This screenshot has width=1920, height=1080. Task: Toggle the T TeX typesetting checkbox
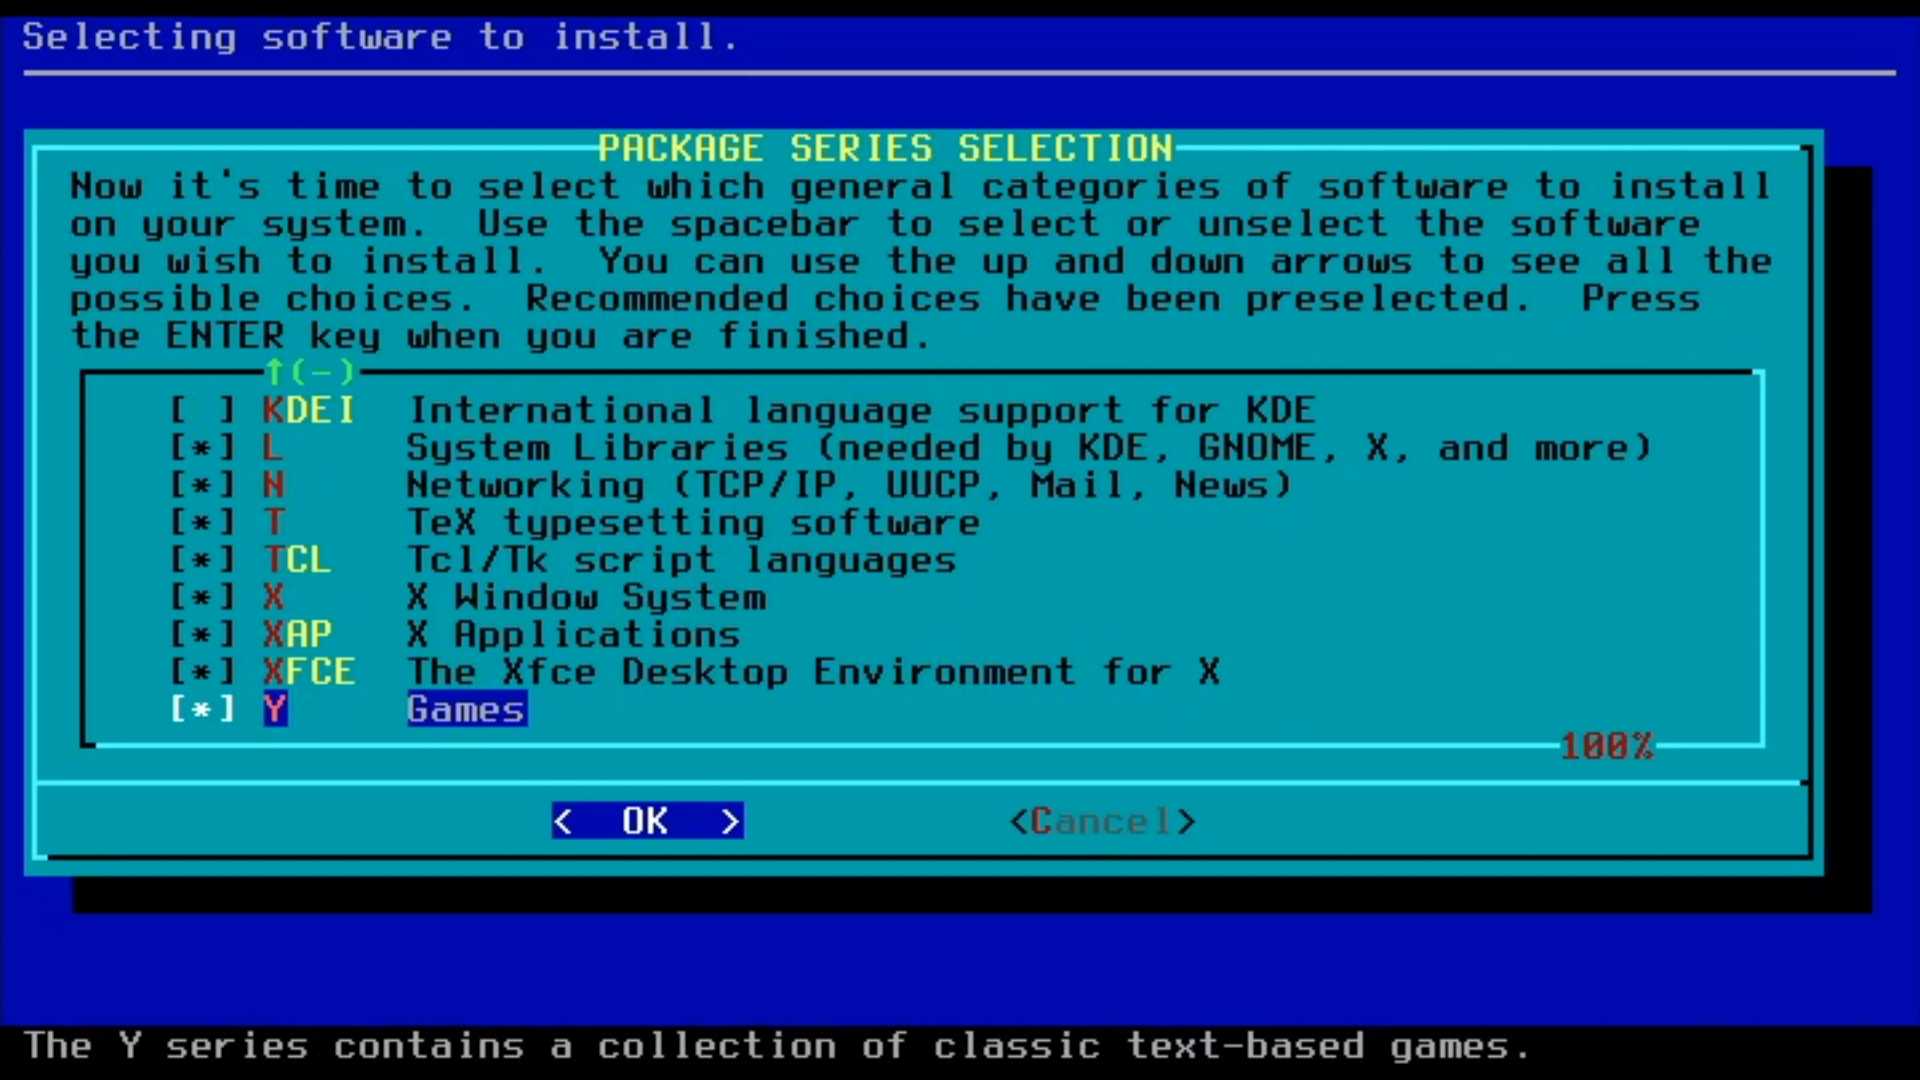click(202, 522)
